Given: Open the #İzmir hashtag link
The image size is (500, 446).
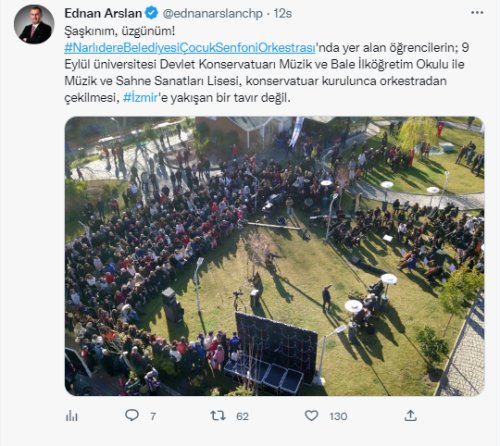Looking at the screenshot, I should pyautogui.click(x=140, y=98).
